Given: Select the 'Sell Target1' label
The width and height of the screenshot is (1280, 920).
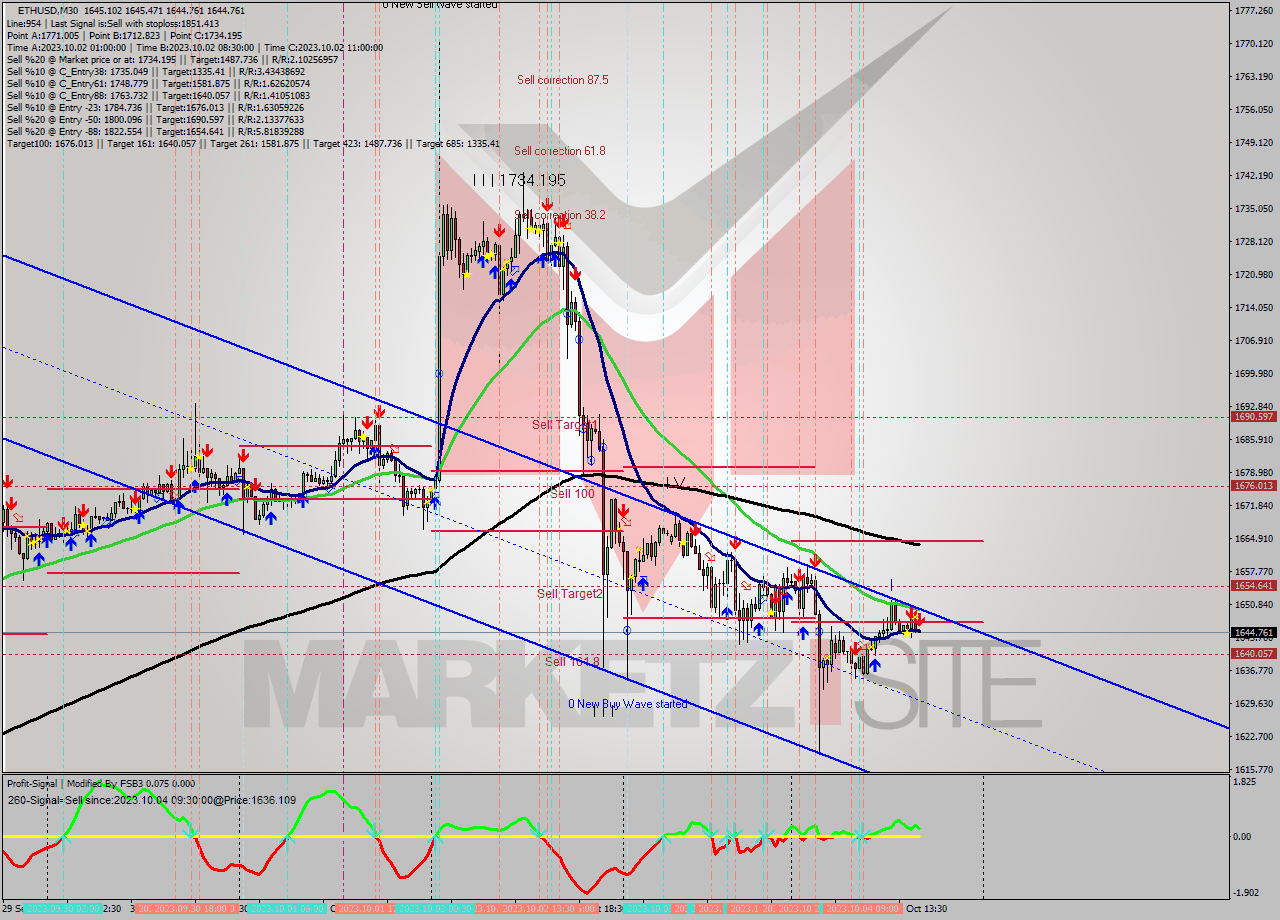Looking at the screenshot, I should point(563,424).
